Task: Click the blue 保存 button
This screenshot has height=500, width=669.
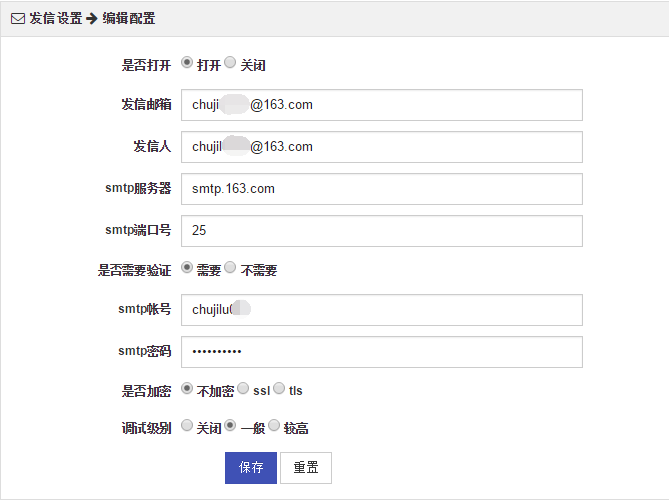Action: pyautogui.click(x=251, y=468)
